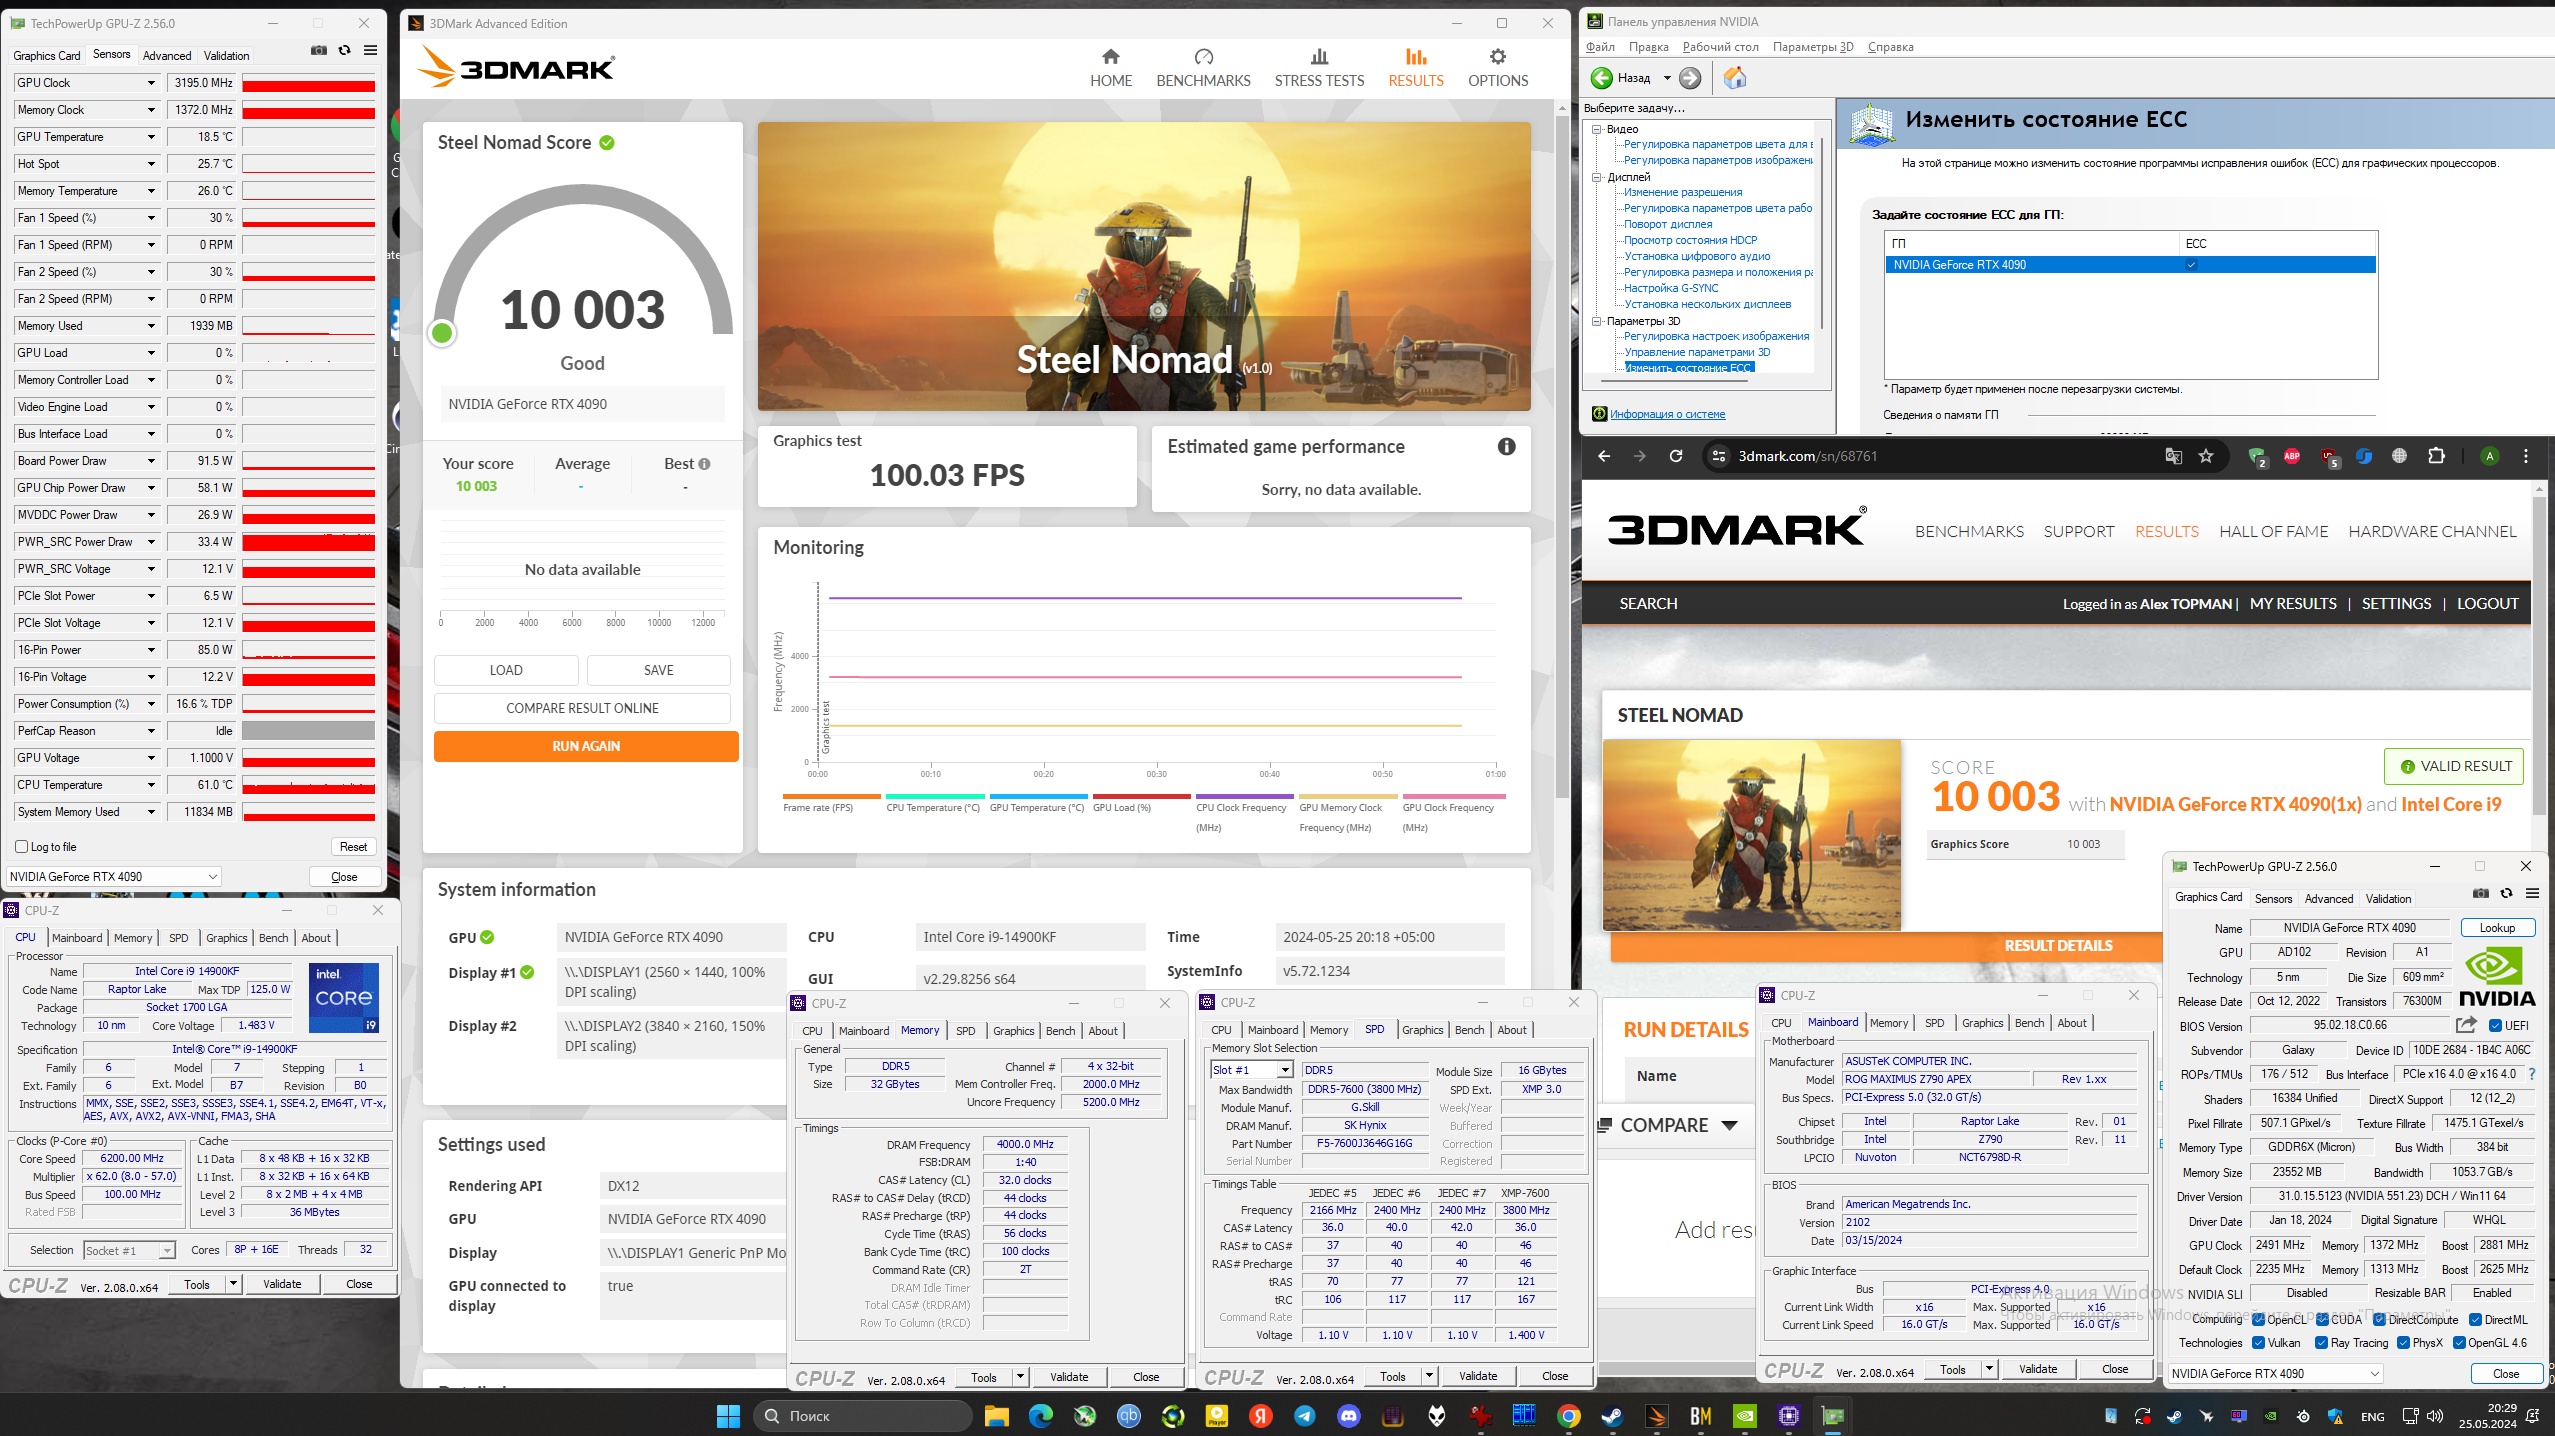The width and height of the screenshot is (2555, 1436).
Task: Click refresh icon in GPU-Z Sensors window
Action: click(345, 50)
